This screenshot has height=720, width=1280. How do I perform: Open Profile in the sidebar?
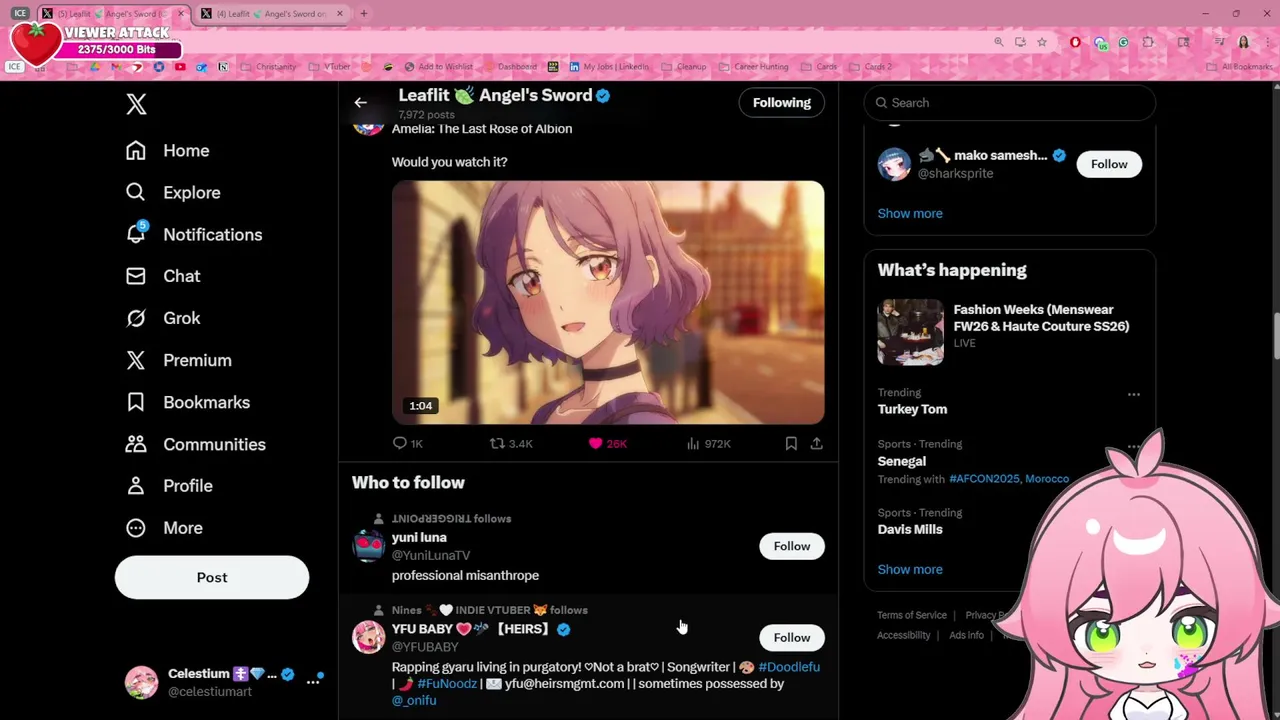point(169,486)
